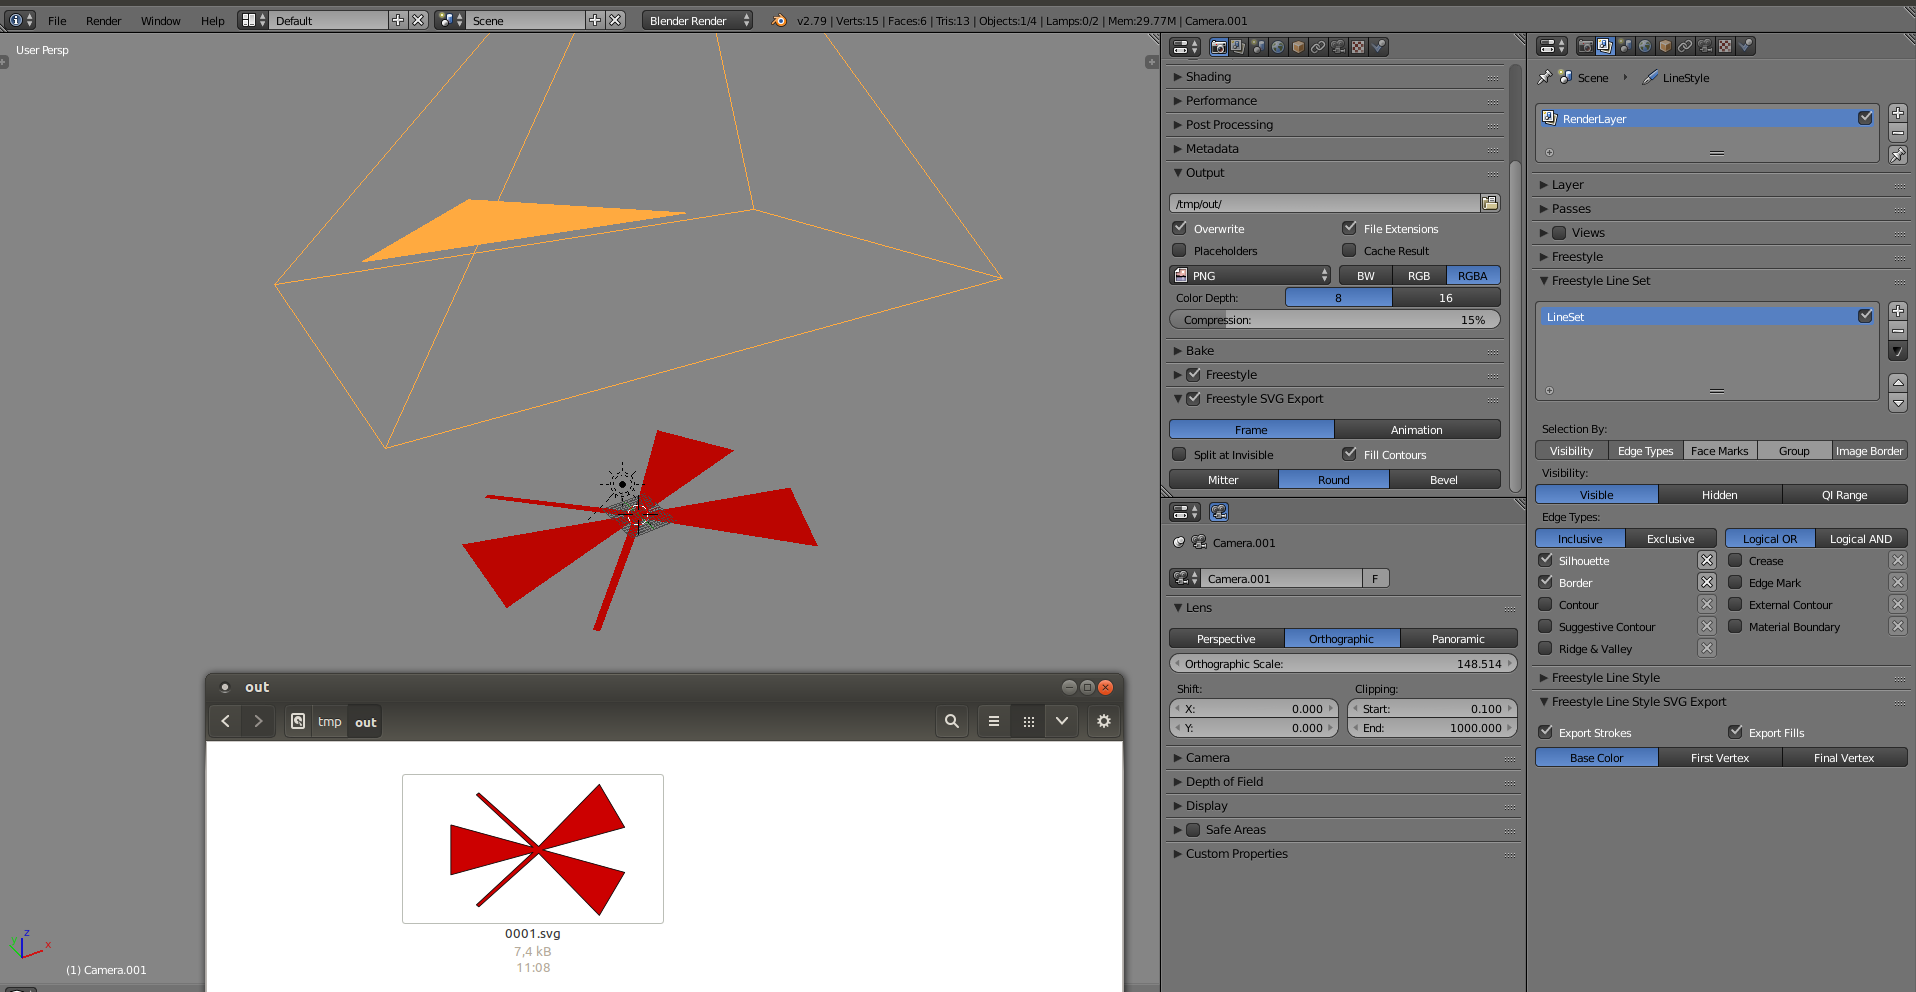Toggle the pin icon next to the Scene breadcrumb
Viewport: 1916px width, 992px height.
coord(1545,77)
